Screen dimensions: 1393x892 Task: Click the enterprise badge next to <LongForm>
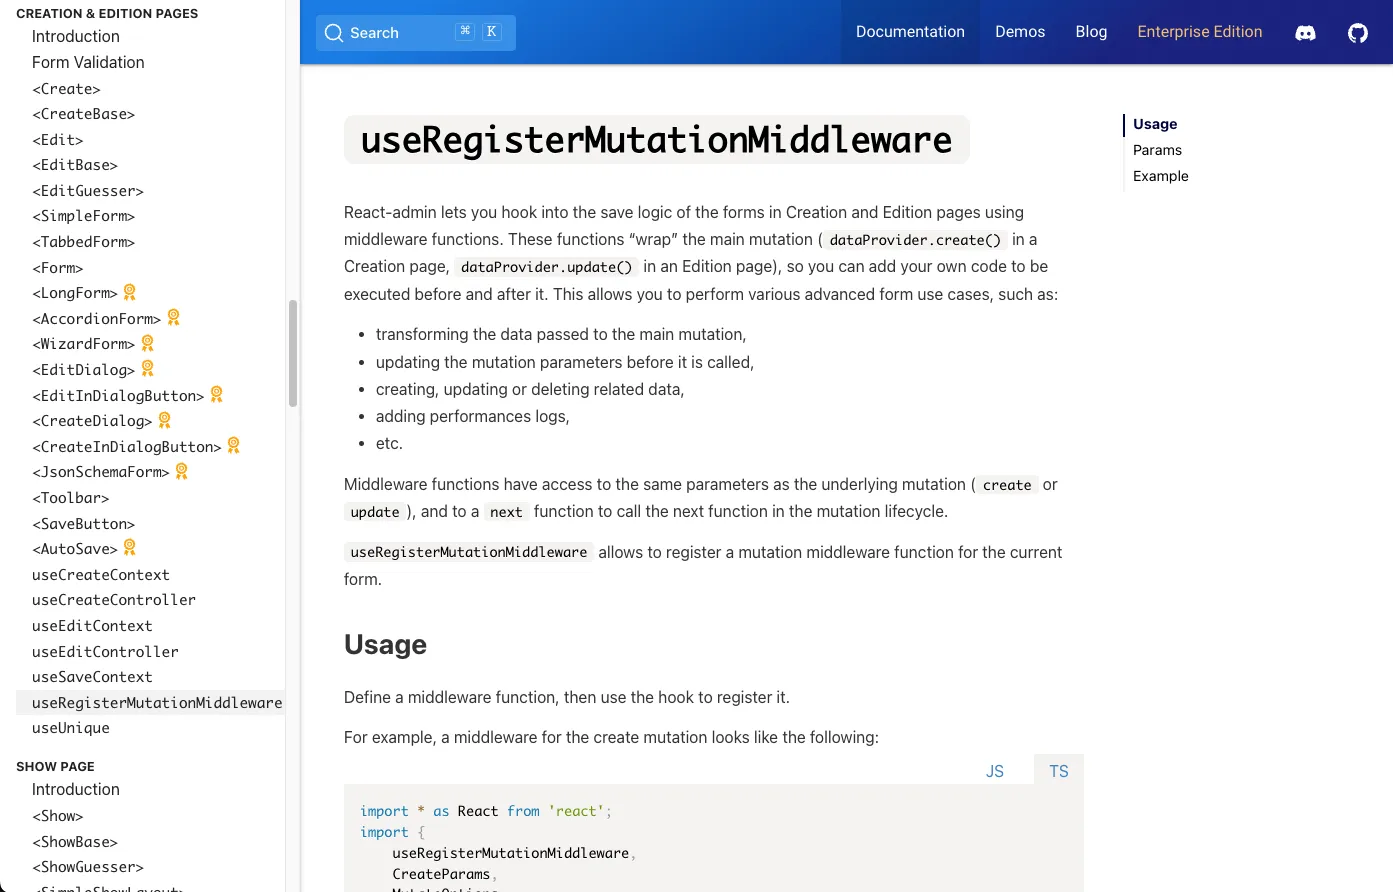click(x=128, y=292)
